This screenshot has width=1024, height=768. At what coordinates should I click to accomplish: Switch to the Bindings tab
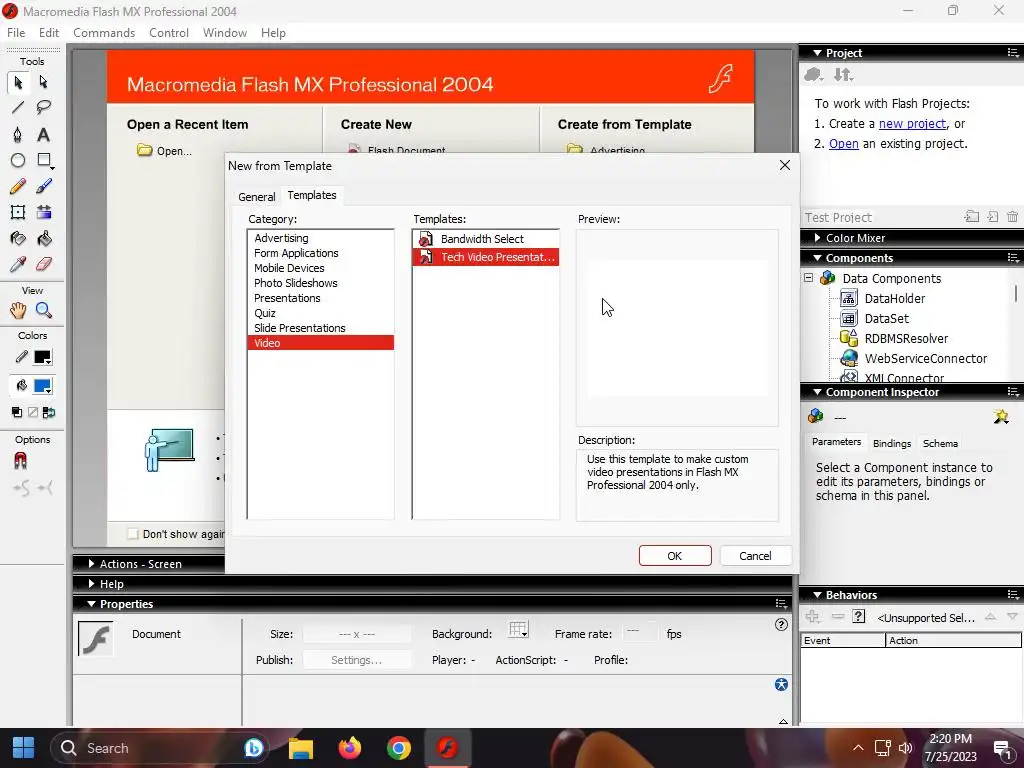[891, 443]
